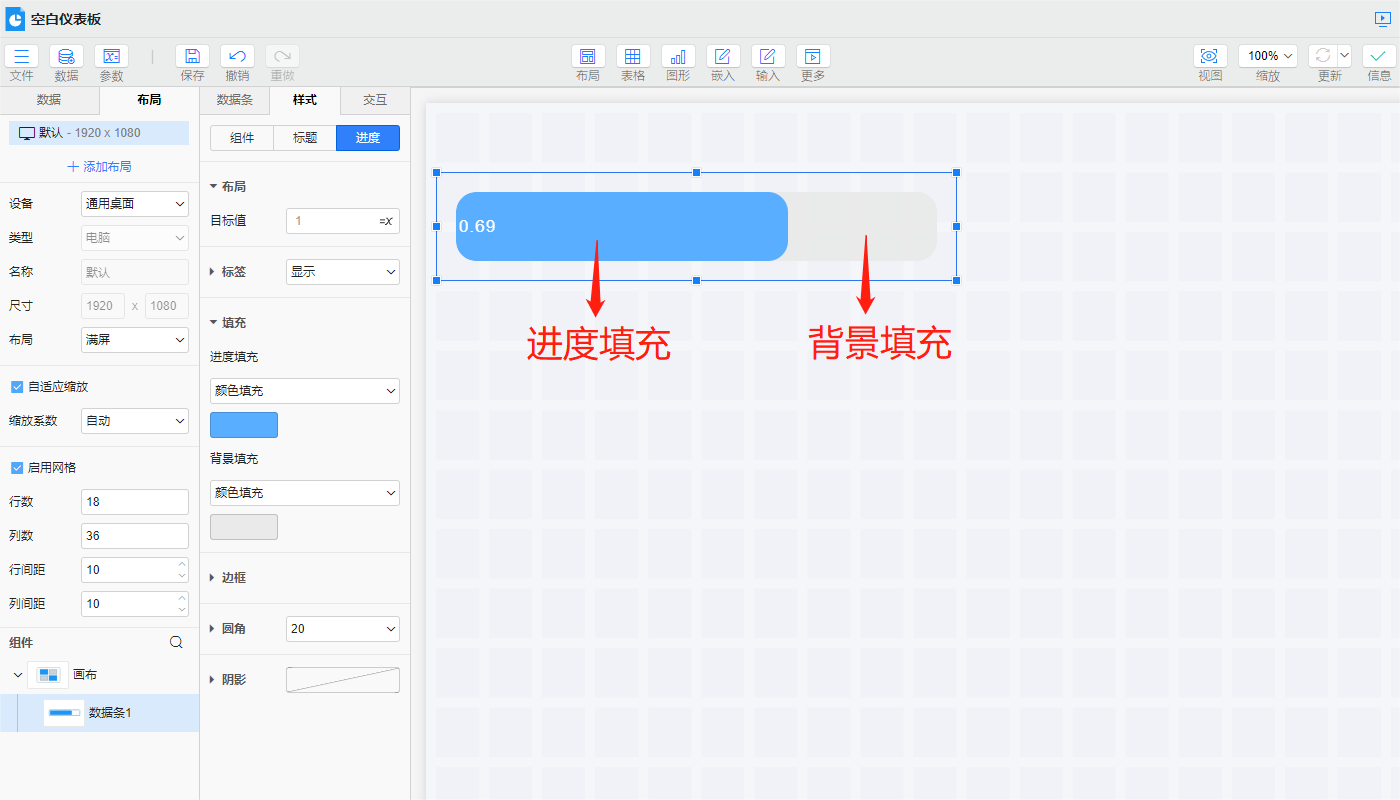Click the 参数 (Parameter) icon
Screen dimensions: 1400x800
[x=111, y=57]
